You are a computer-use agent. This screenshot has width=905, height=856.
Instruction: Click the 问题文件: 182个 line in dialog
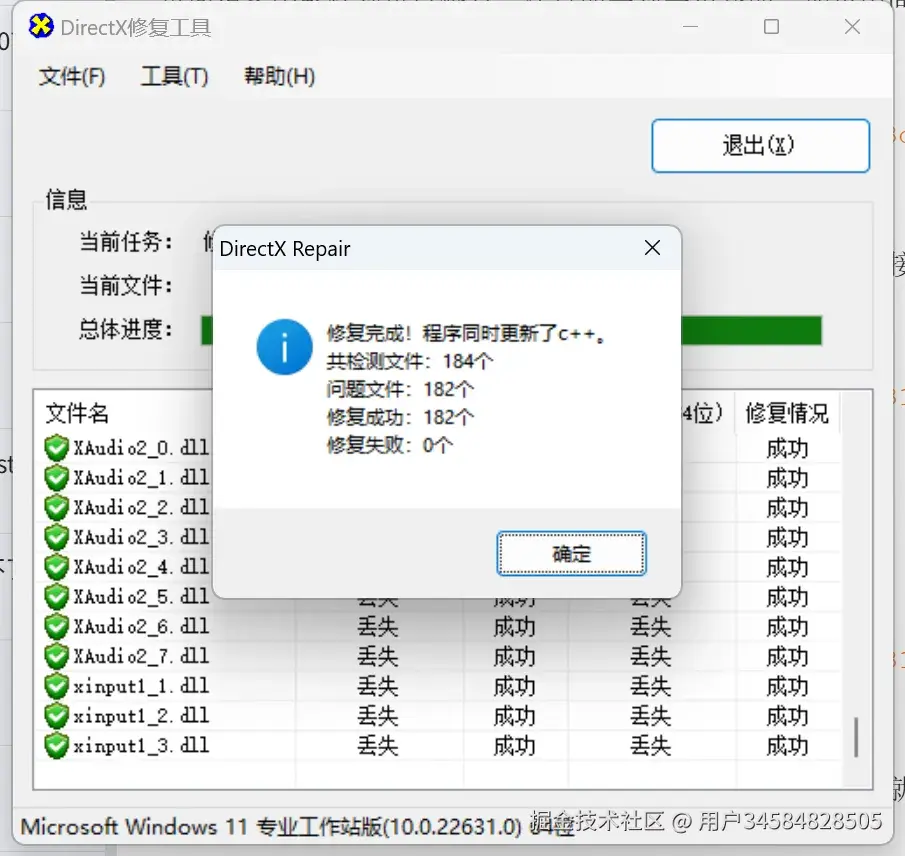pyautogui.click(x=401, y=389)
